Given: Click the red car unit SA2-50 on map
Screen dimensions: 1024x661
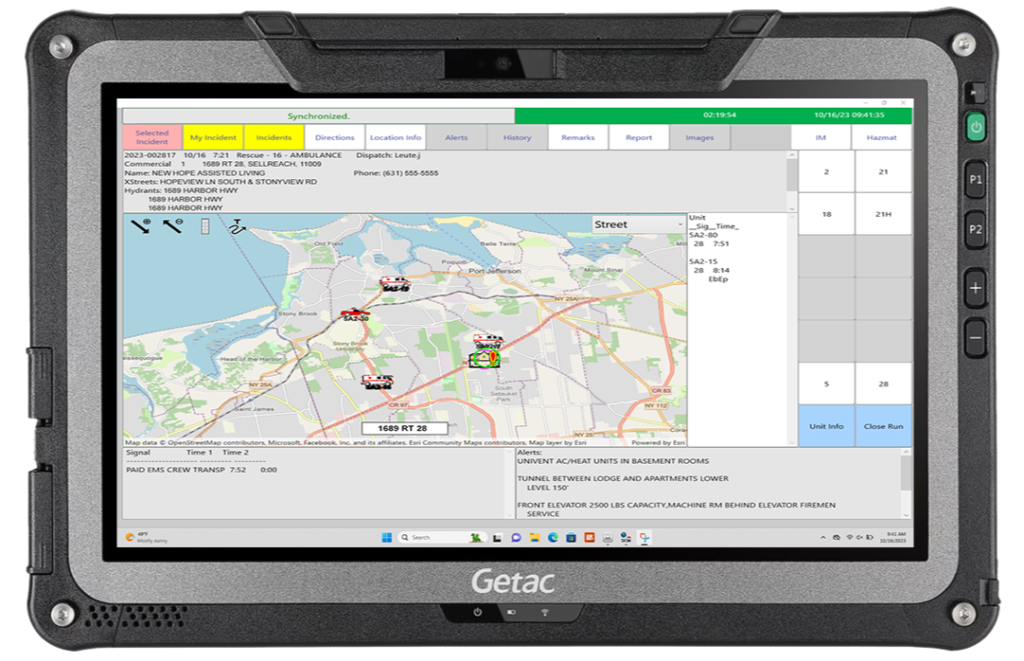Looking at the screenshot, I should 355,314.
